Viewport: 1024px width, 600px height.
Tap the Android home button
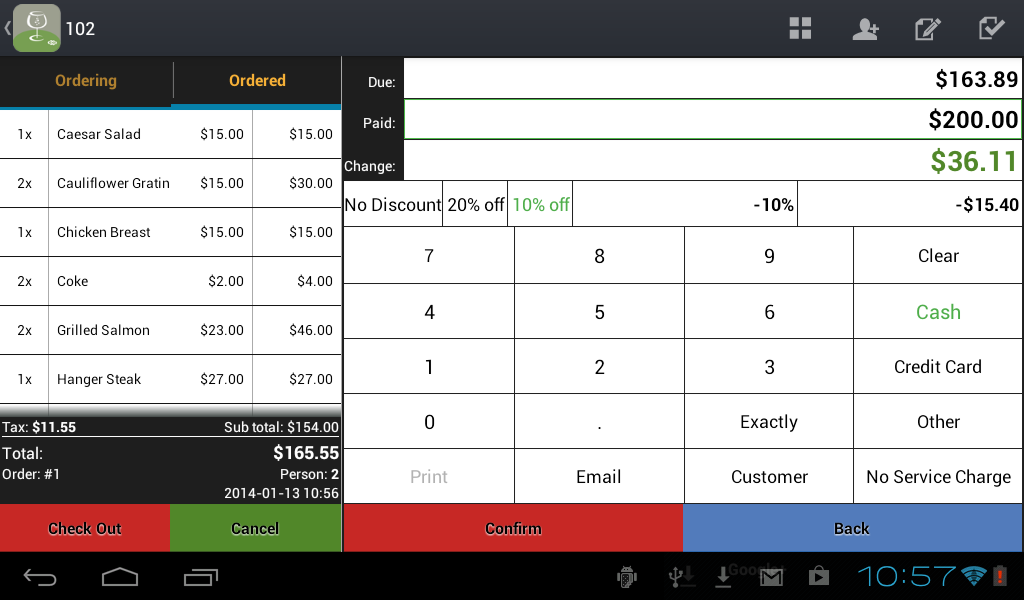120,576
